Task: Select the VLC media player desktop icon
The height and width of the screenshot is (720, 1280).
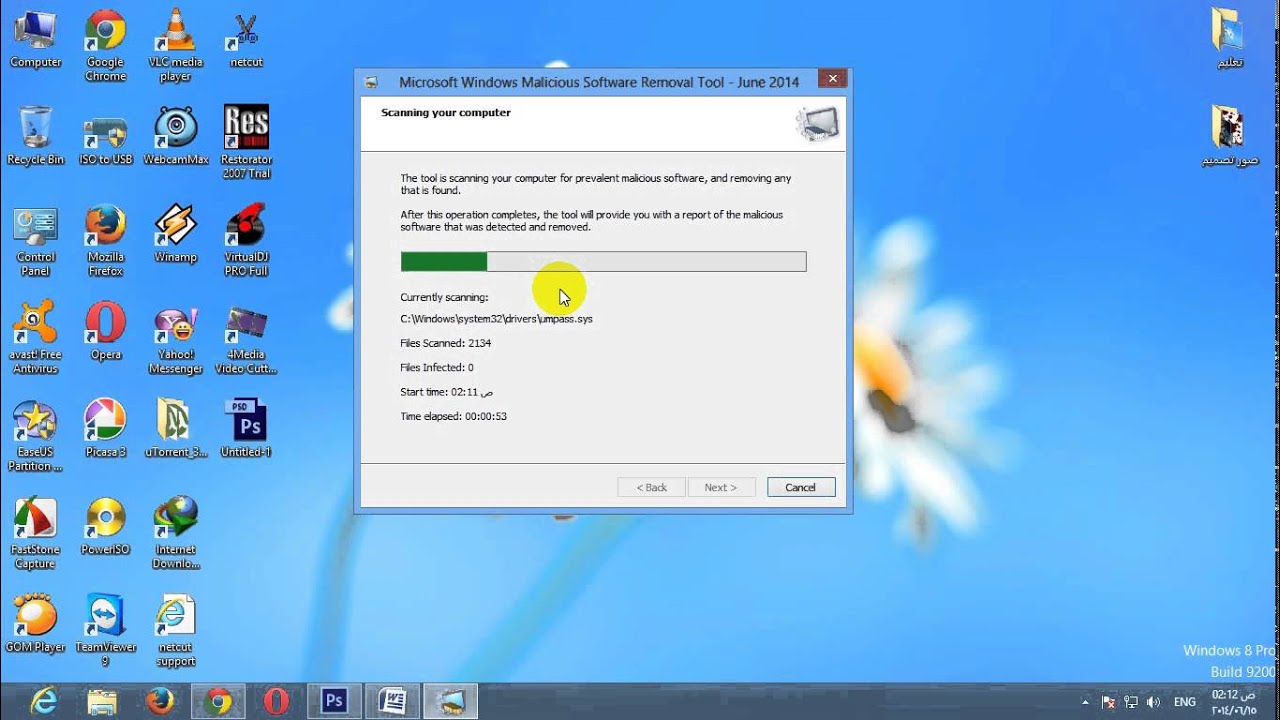Action: click(x=175, y=46)
